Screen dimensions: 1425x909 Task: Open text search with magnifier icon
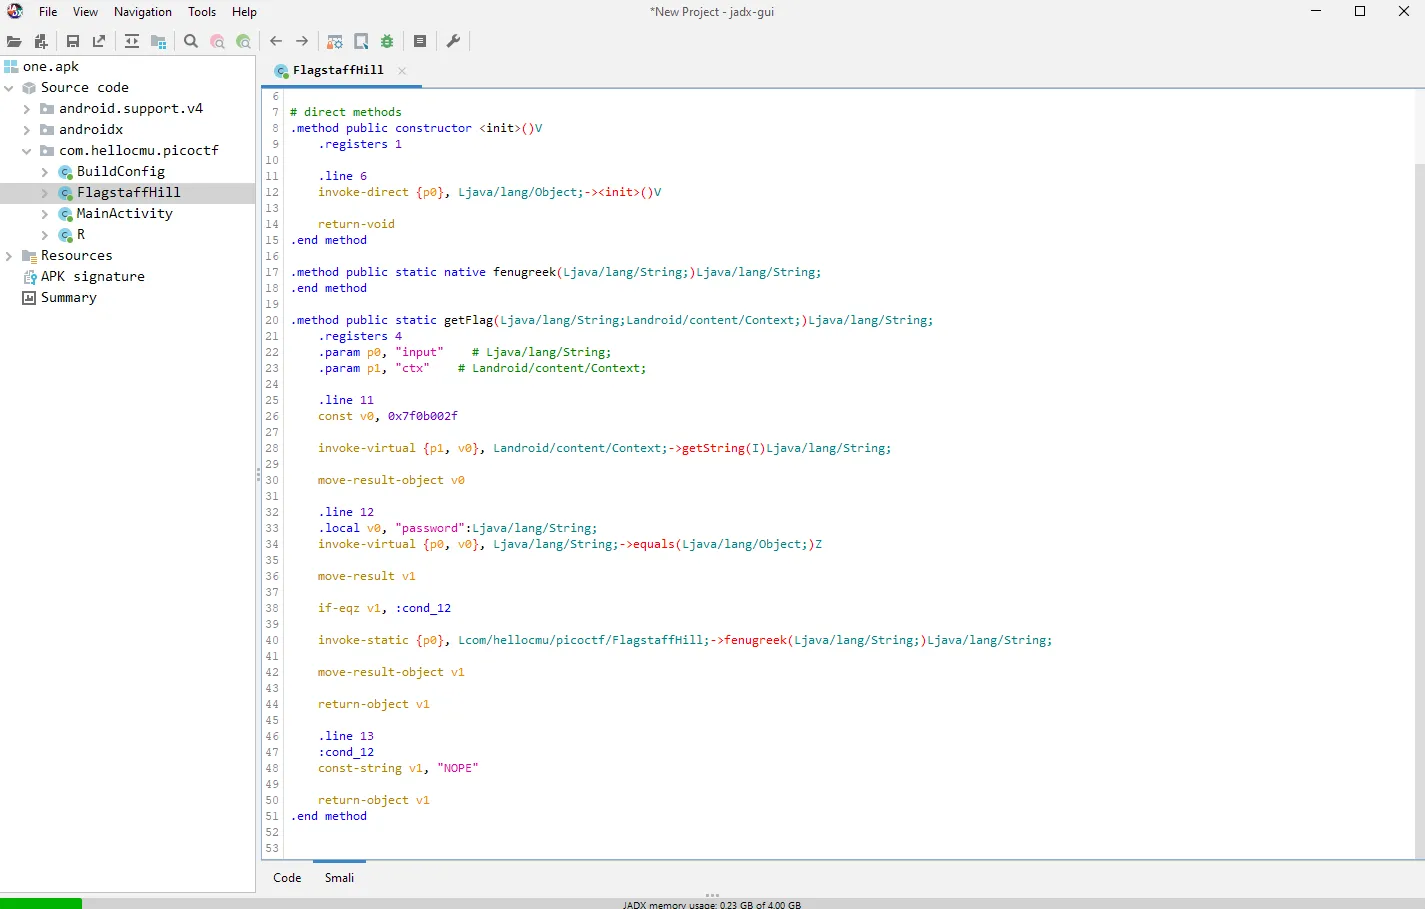click(191, 41)
